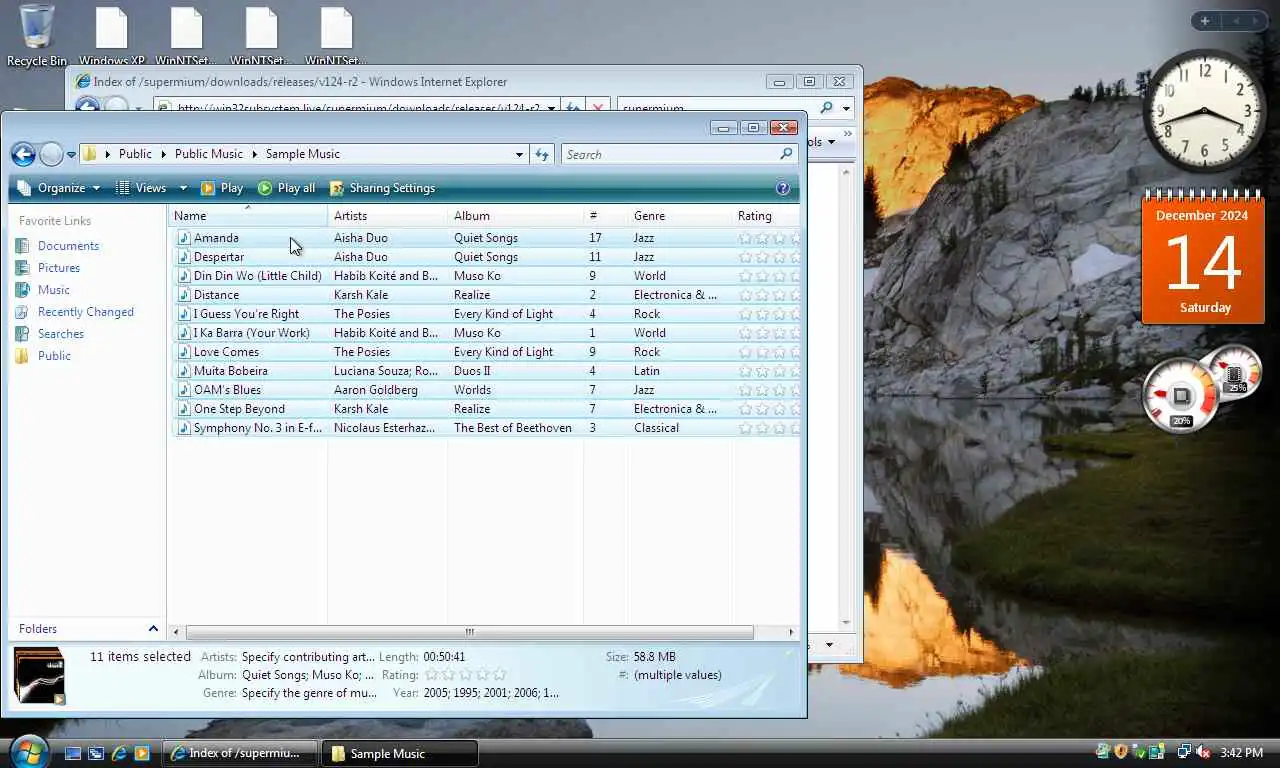Click the network tray icon
1280x768 pixels.
click(1185, 752)
